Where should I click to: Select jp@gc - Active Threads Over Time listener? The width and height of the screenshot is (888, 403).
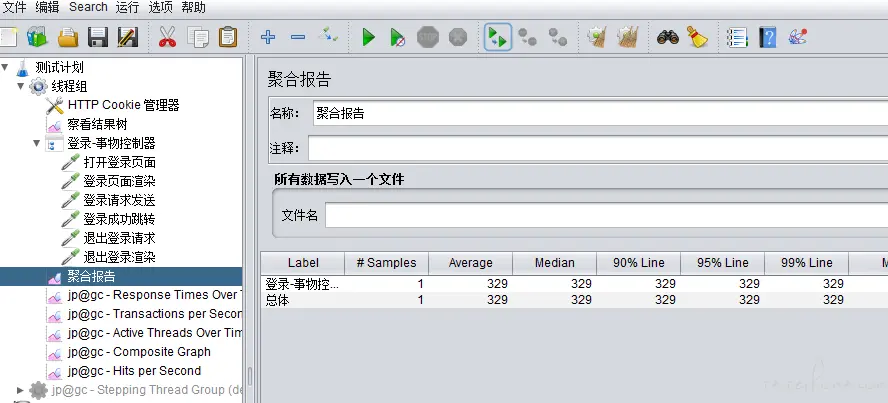(155, 333)
